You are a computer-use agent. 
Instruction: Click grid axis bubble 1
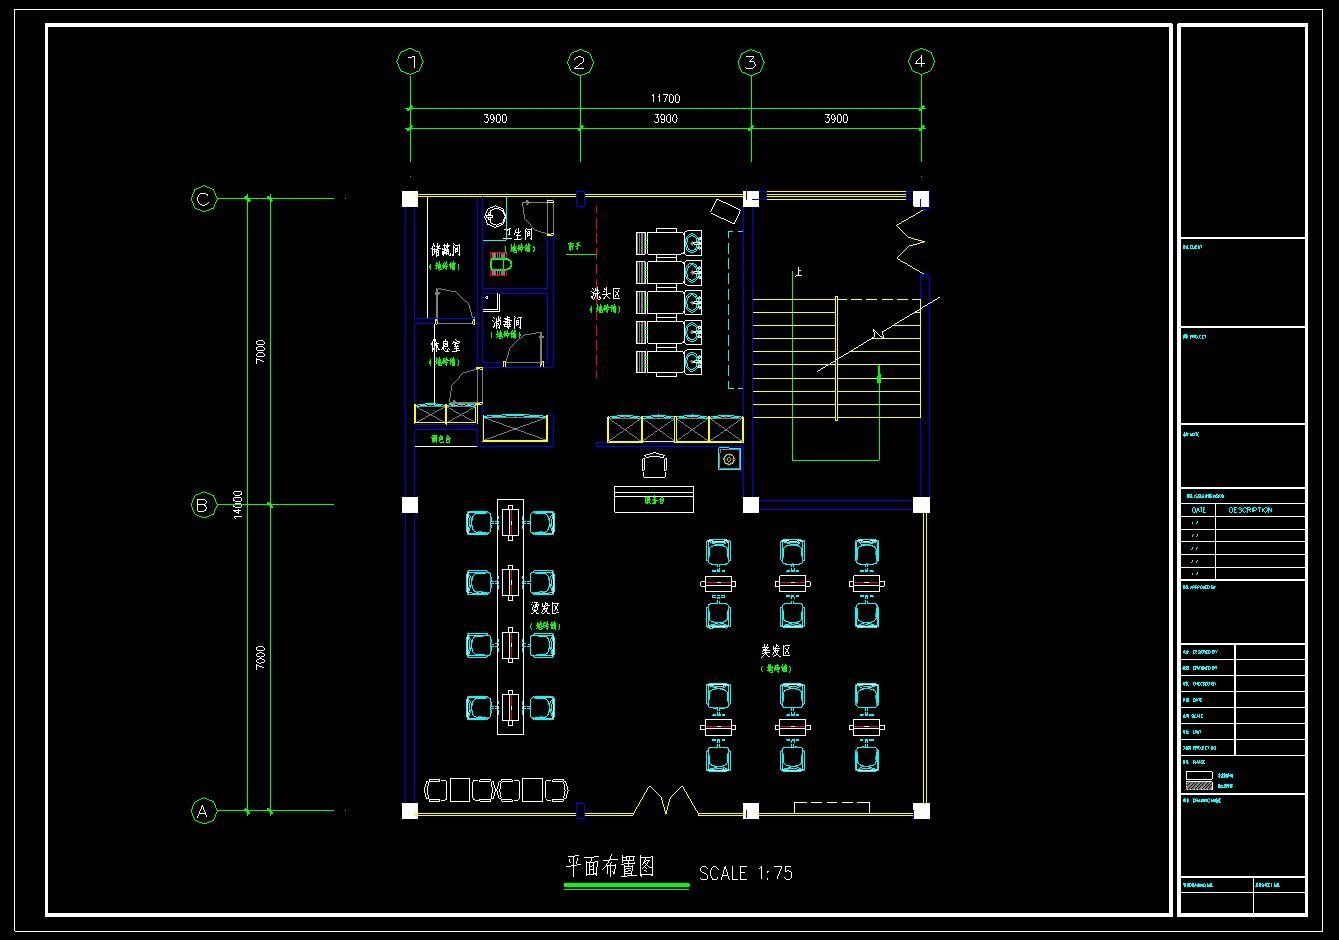tap(409, 62)
